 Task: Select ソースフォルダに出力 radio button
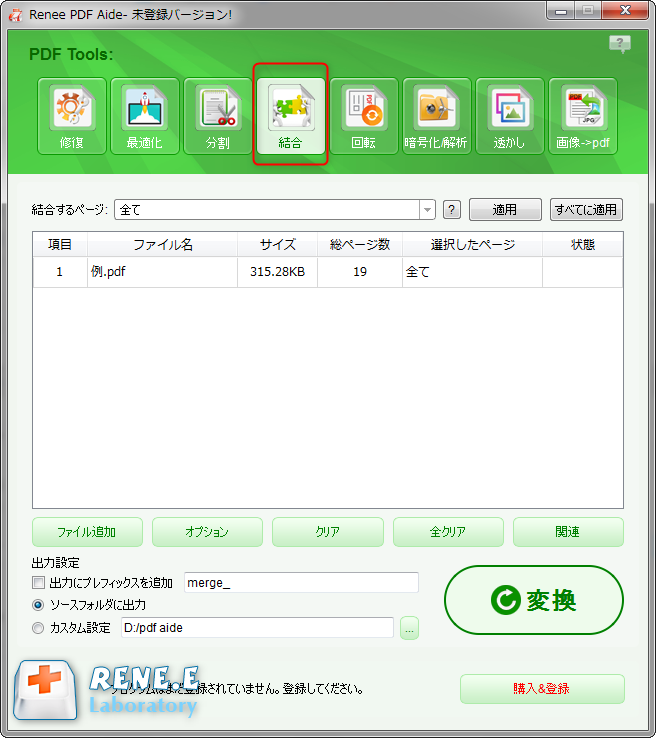38,605
